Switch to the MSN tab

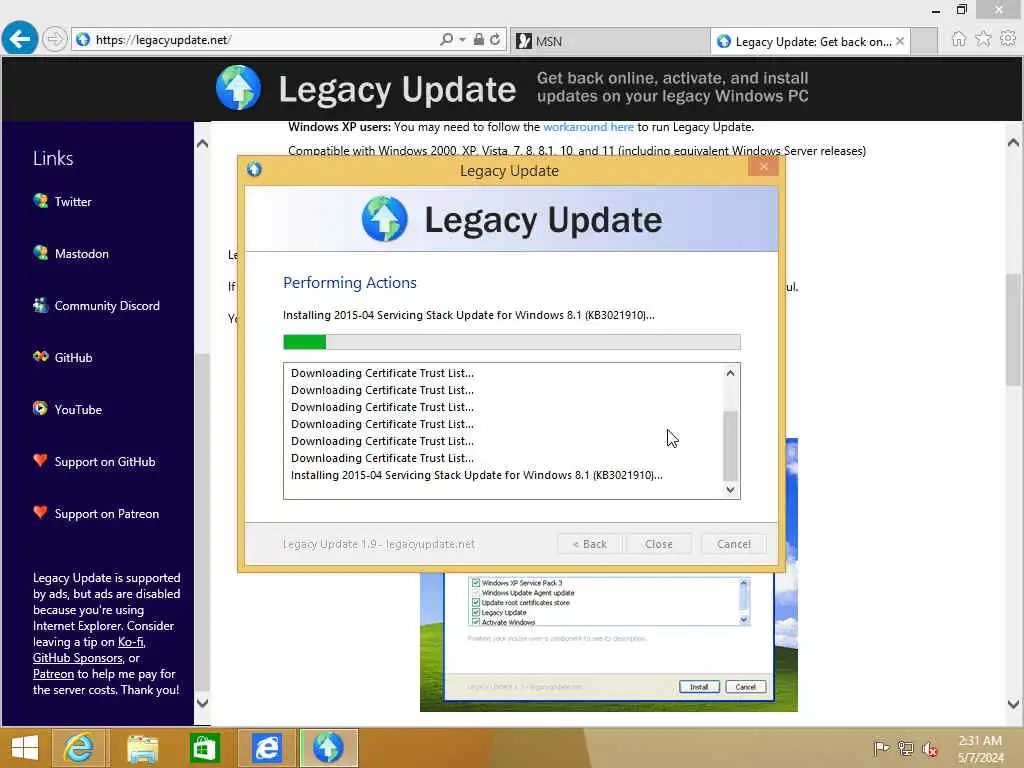(609, 41)
